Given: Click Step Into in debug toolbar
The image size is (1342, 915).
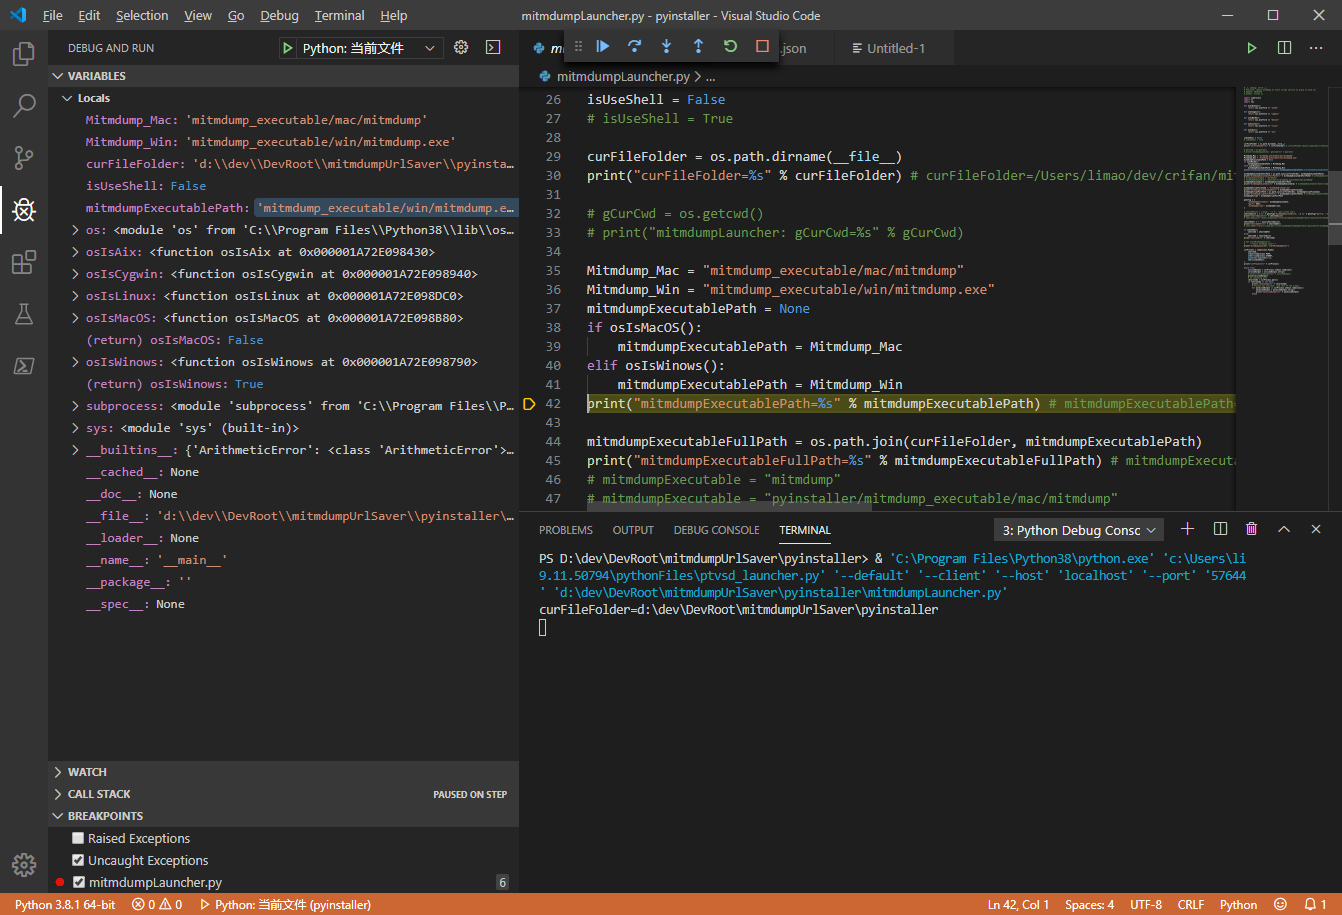Looking at the screenshot, I should pyautogui.click(x=666, y=47).
